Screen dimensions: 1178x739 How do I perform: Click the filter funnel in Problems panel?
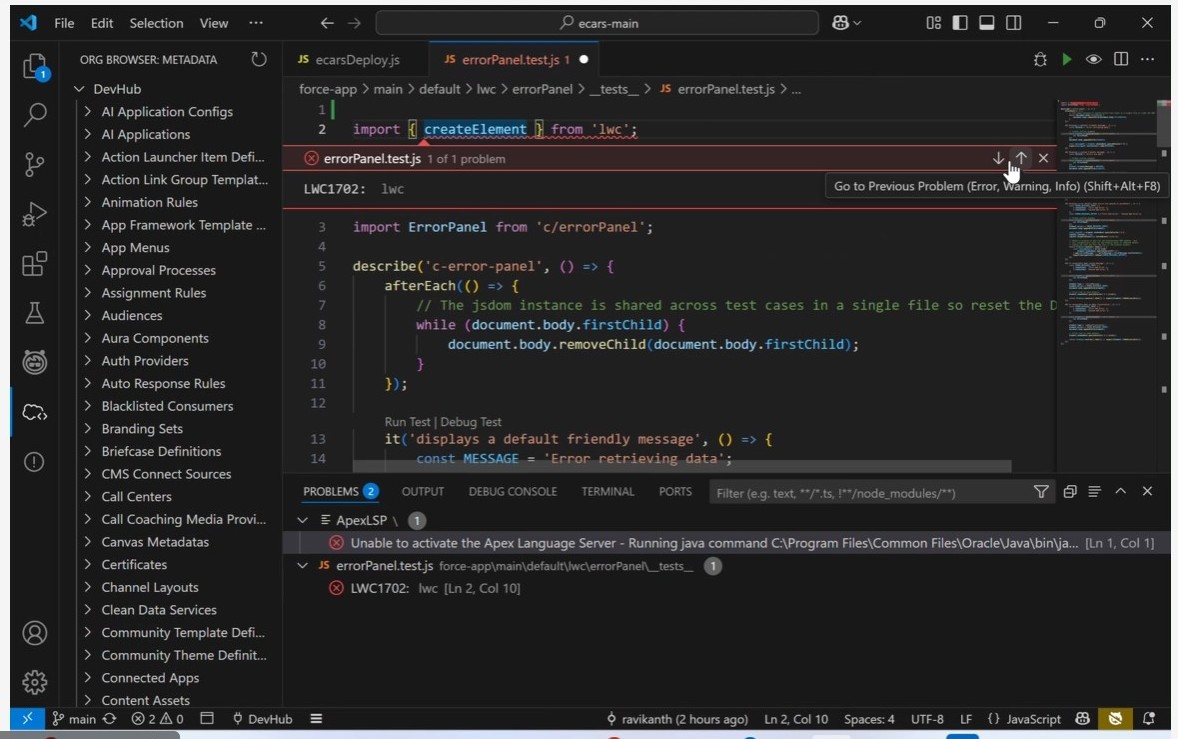1042,491
